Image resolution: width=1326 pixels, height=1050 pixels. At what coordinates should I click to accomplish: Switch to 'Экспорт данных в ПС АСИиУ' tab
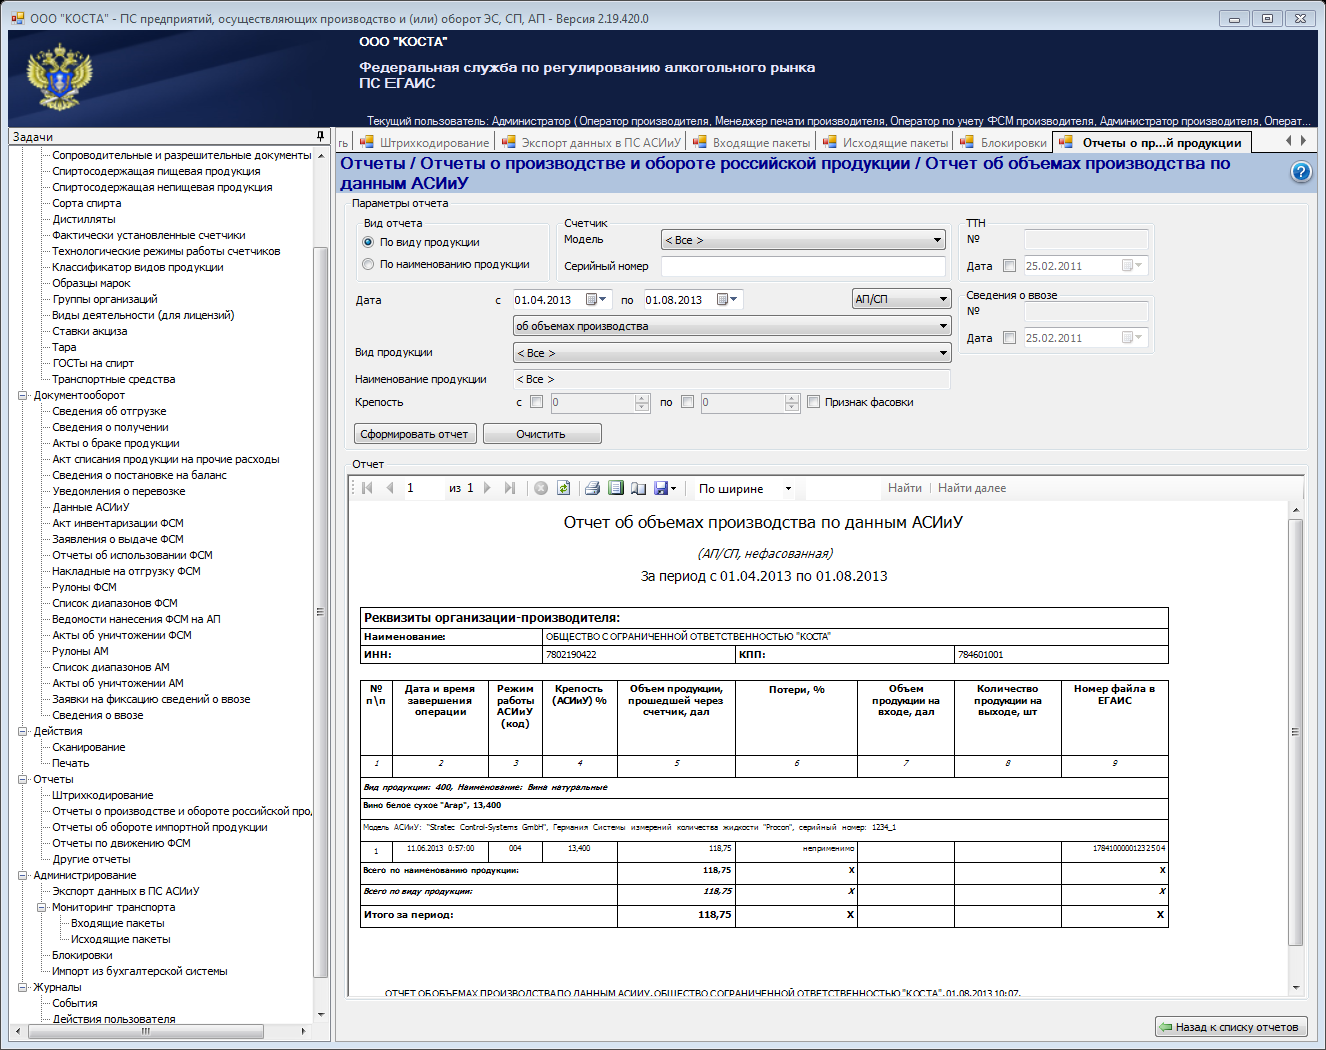591,143
